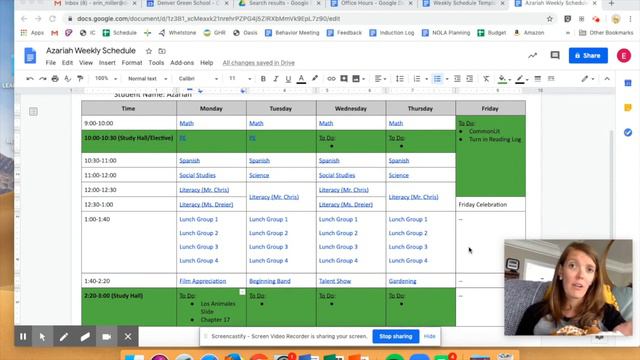
Task: Open the Insert menu
Action: coord(107,63)
